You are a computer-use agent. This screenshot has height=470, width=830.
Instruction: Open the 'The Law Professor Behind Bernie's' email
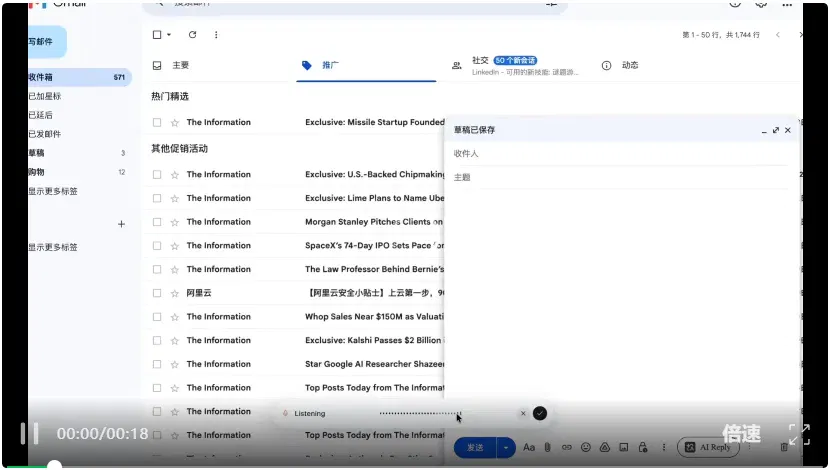(374, 269)
